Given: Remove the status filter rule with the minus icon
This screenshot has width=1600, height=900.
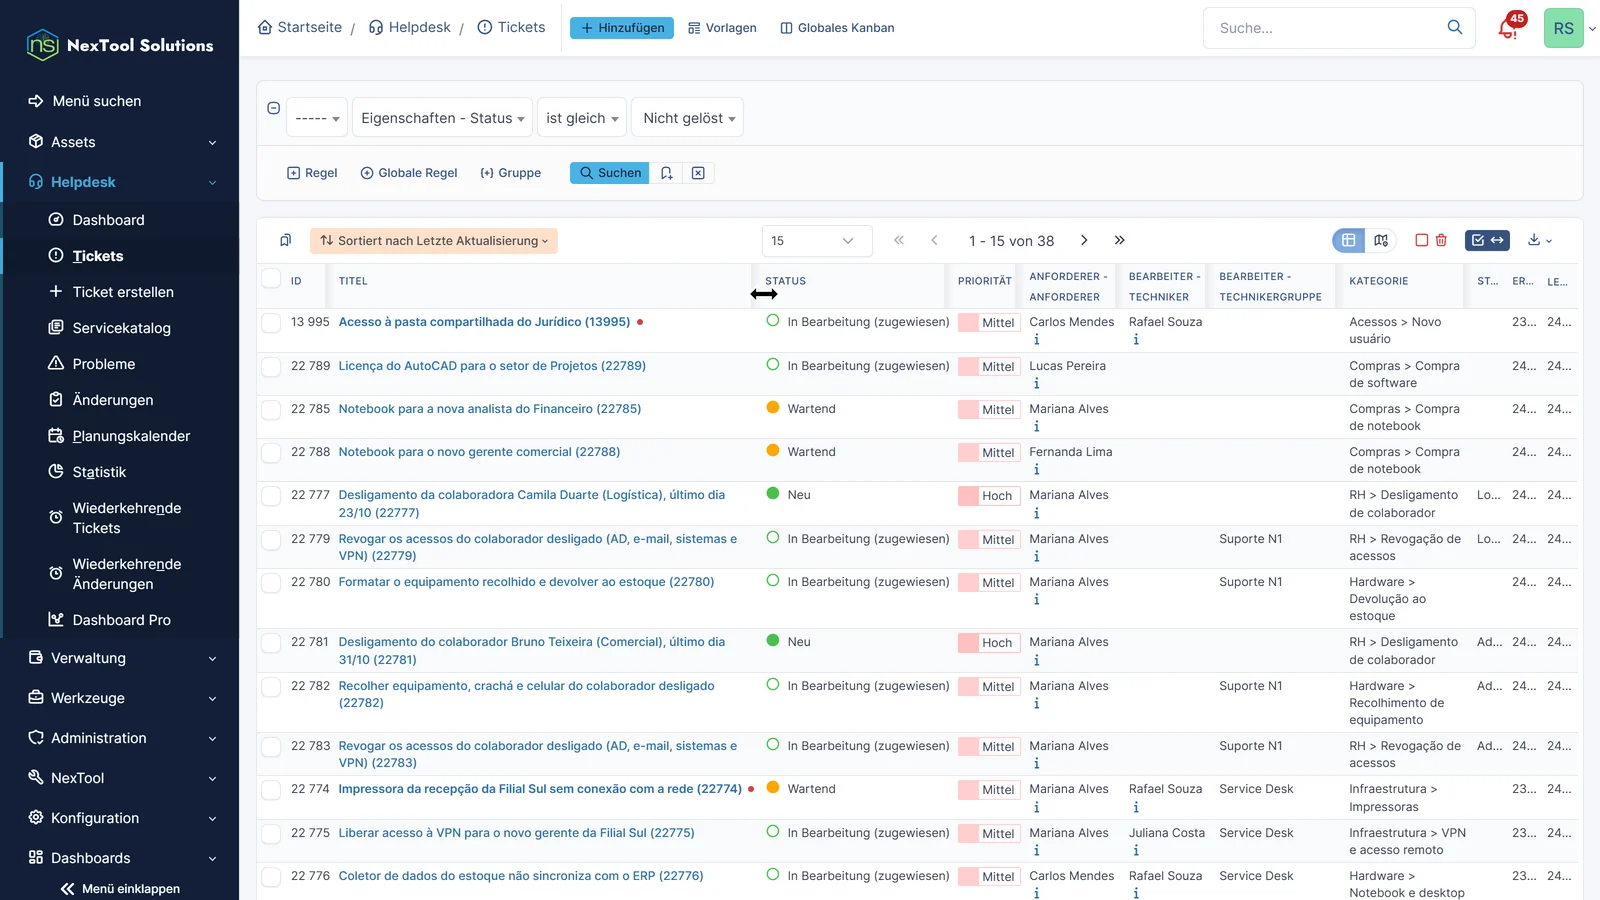Looking at the screenshot, I should pos(273,108).
